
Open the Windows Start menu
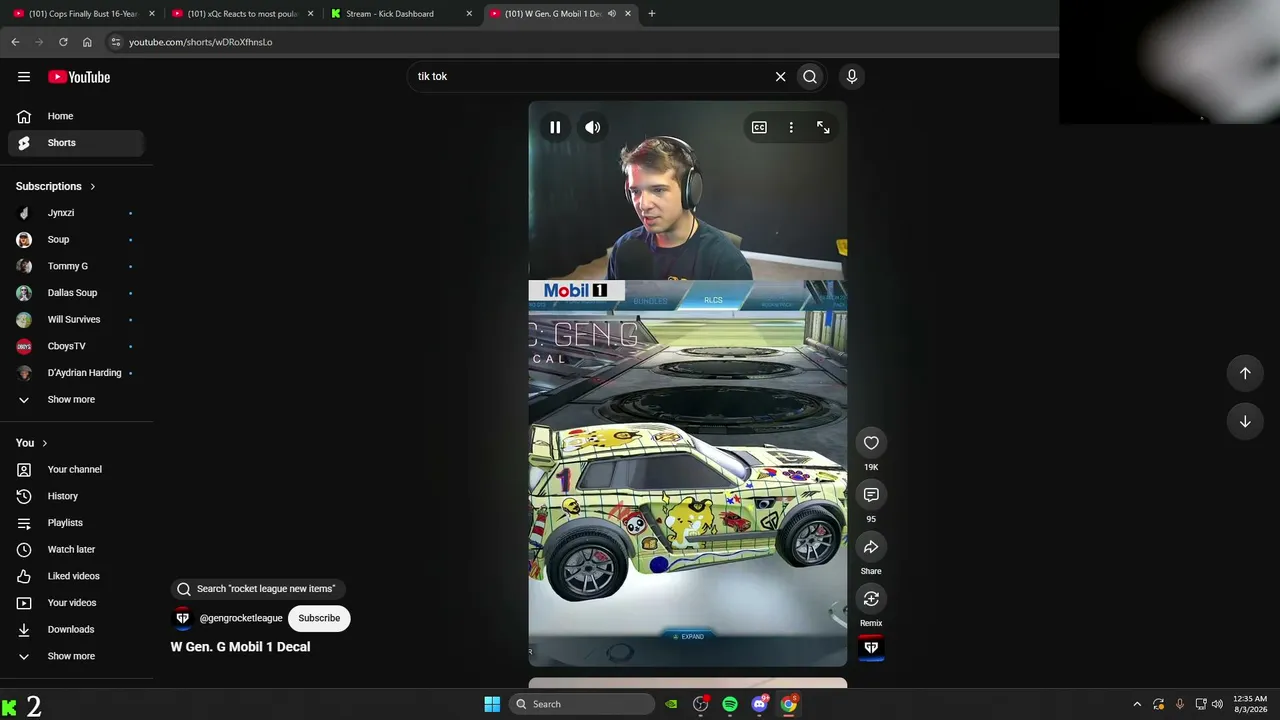[x=492, y=704]
